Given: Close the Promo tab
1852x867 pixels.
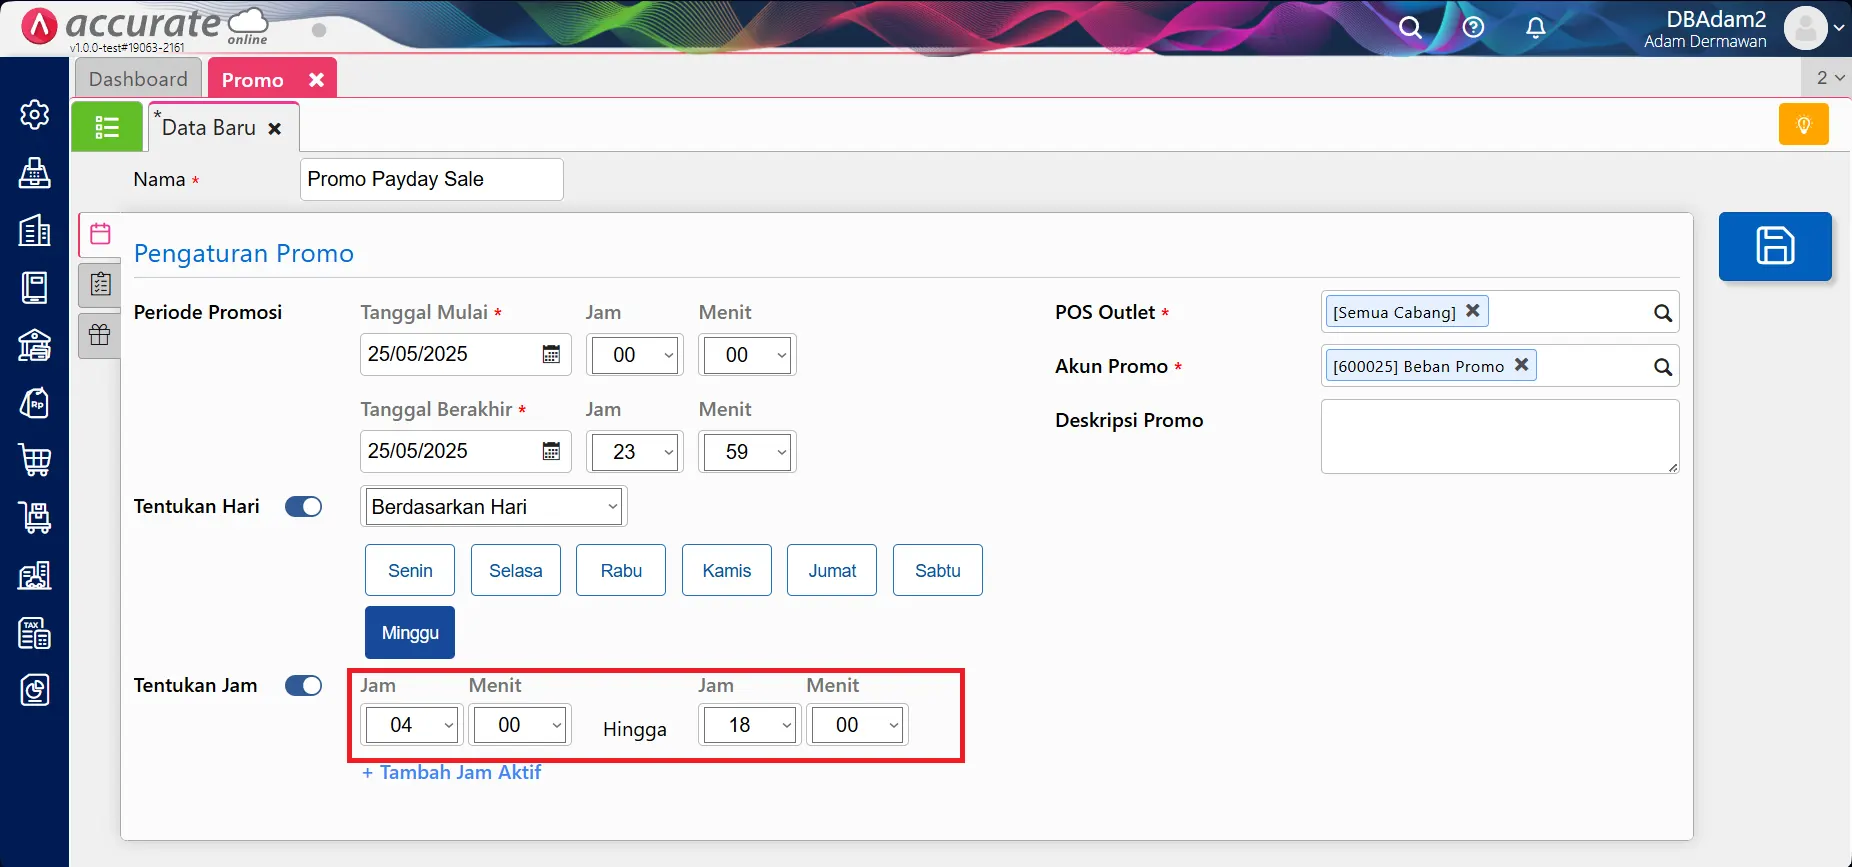Looking at the screenshot, I should [316, 80].
